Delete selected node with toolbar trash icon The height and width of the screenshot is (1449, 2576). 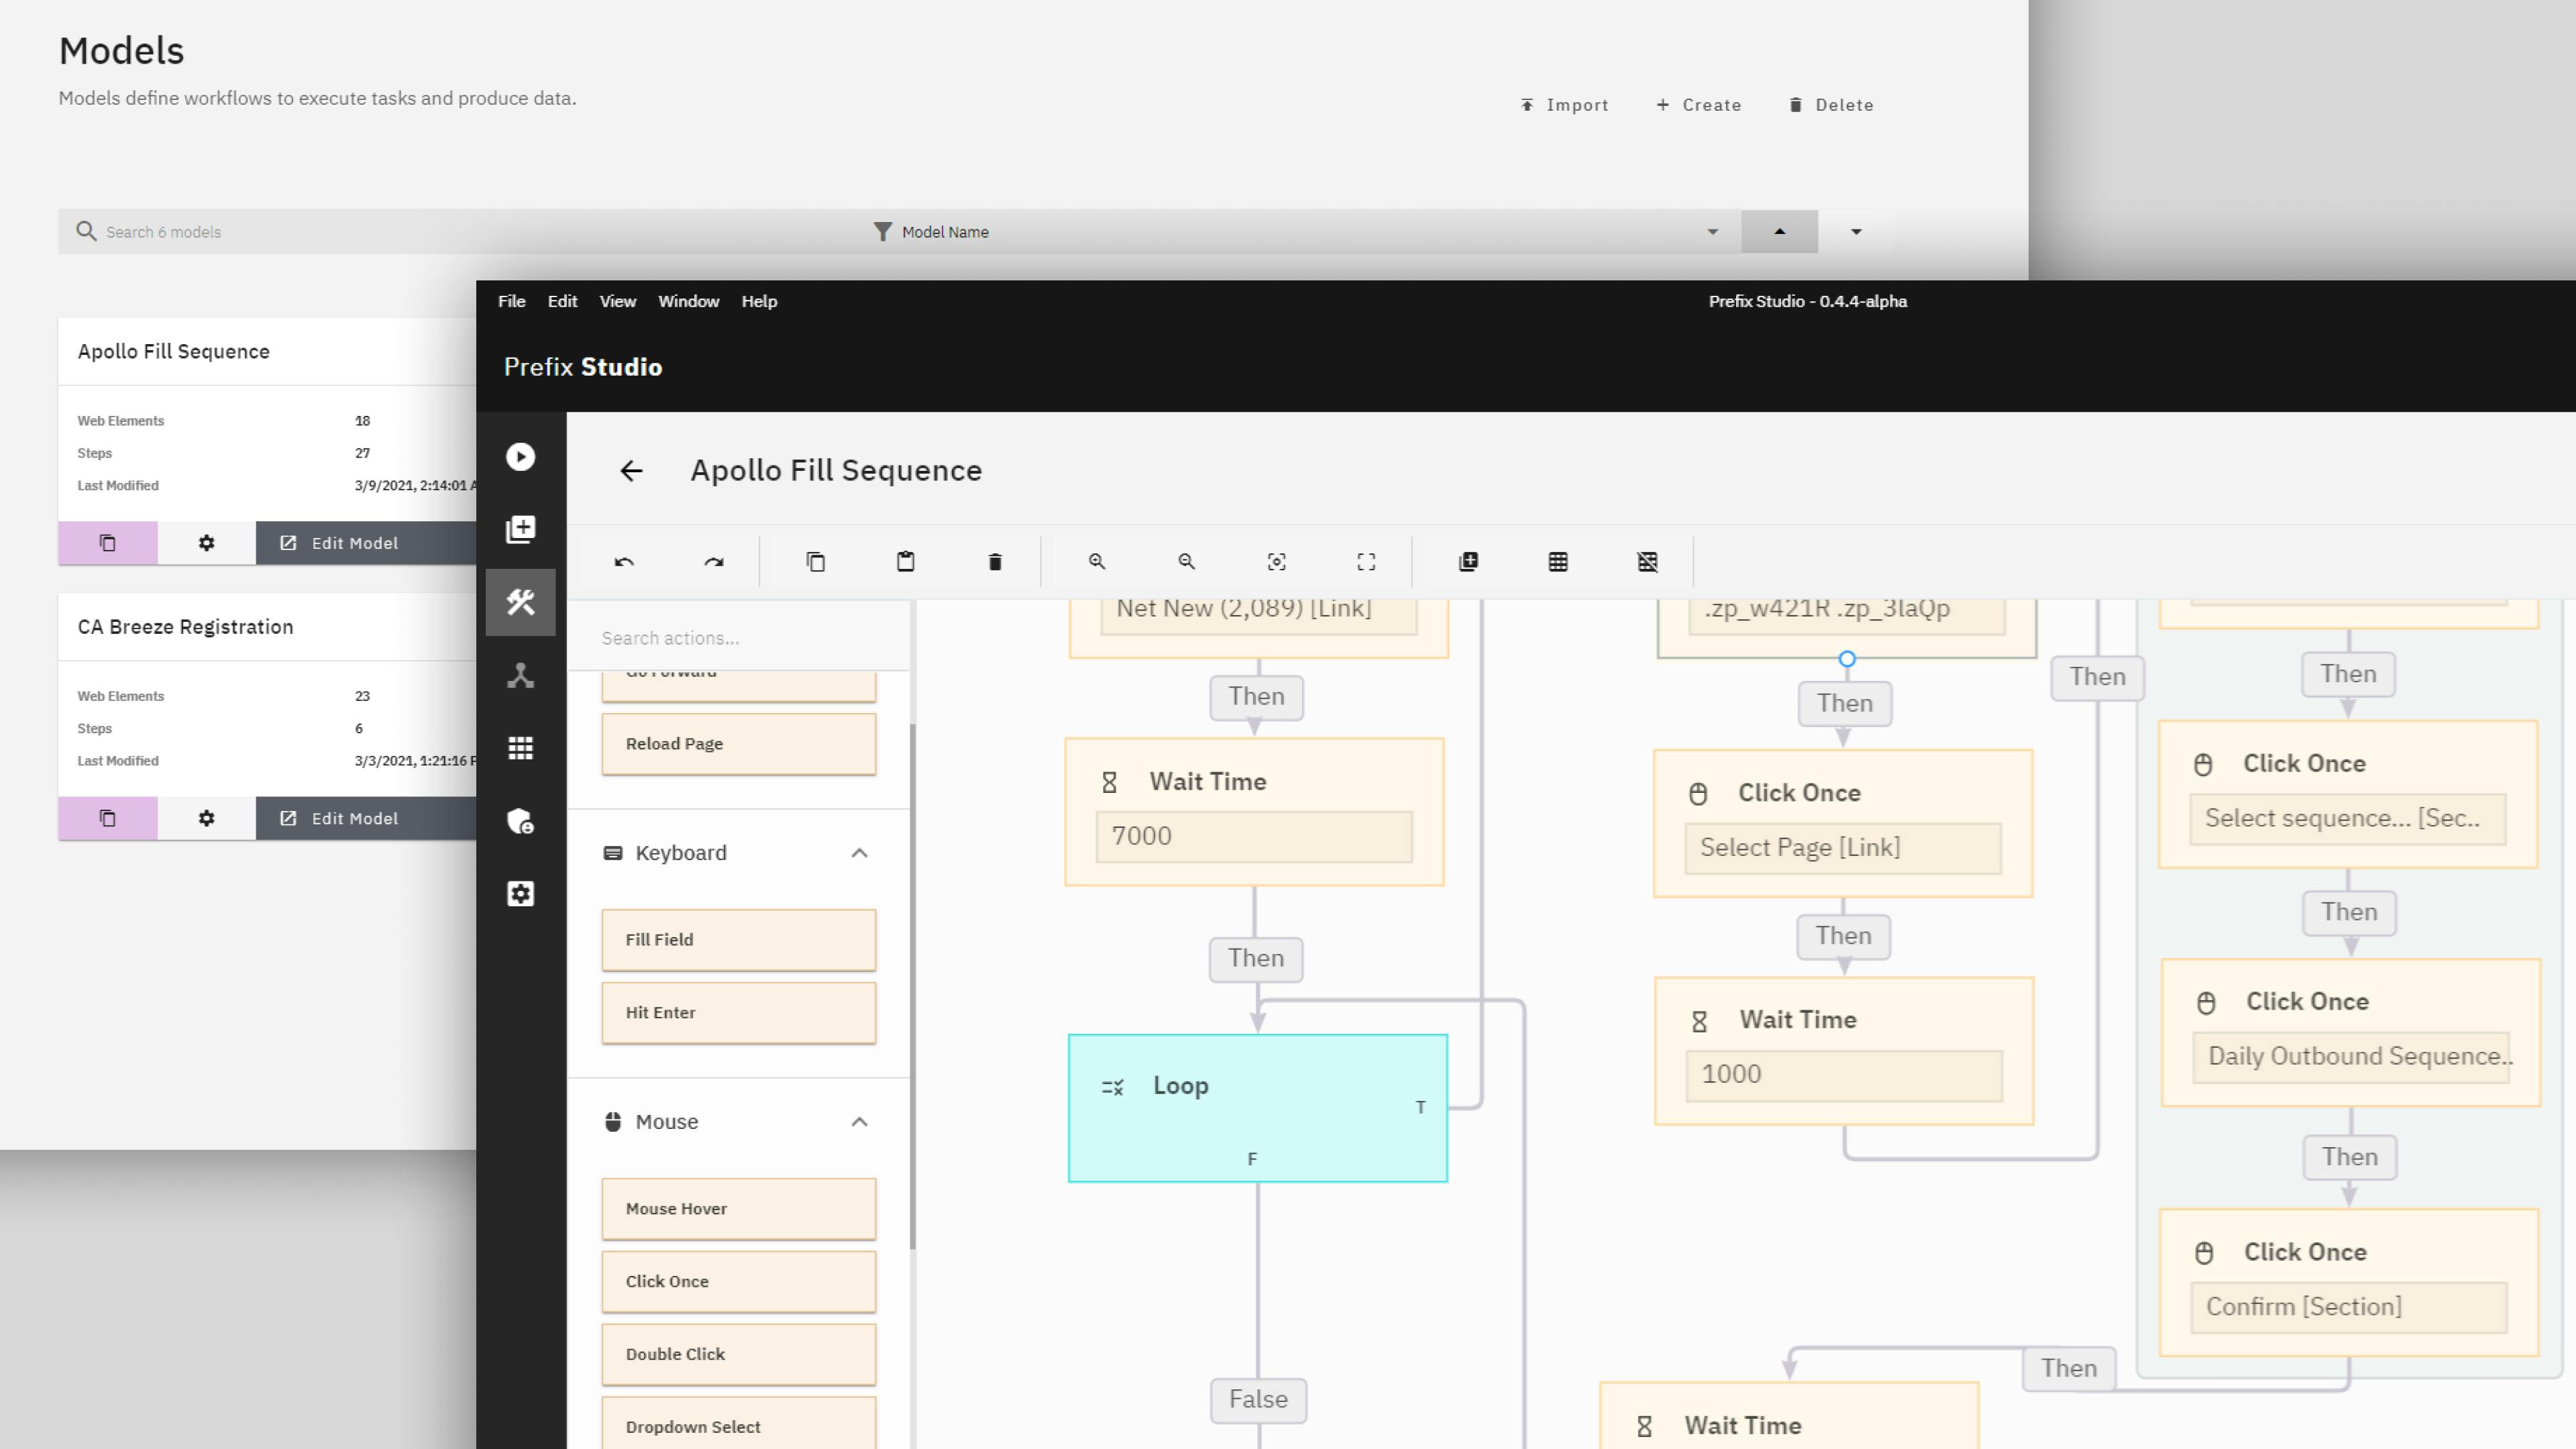(995, 562)
